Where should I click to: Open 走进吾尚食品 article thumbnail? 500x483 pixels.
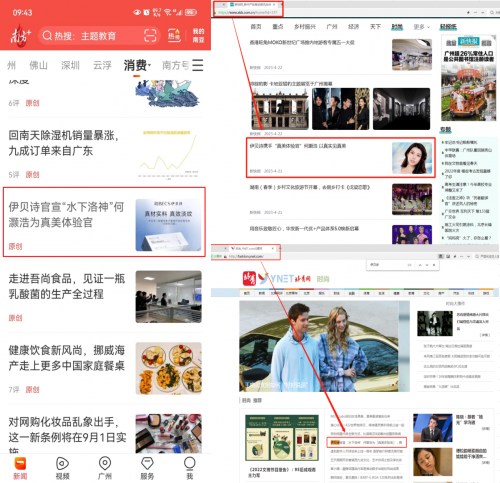click(x=169, y=297)
